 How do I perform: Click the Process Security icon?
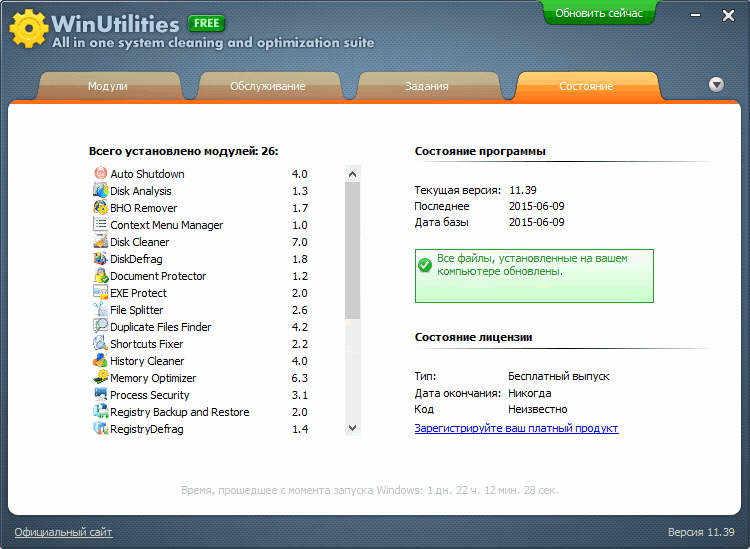click(100, 394)
